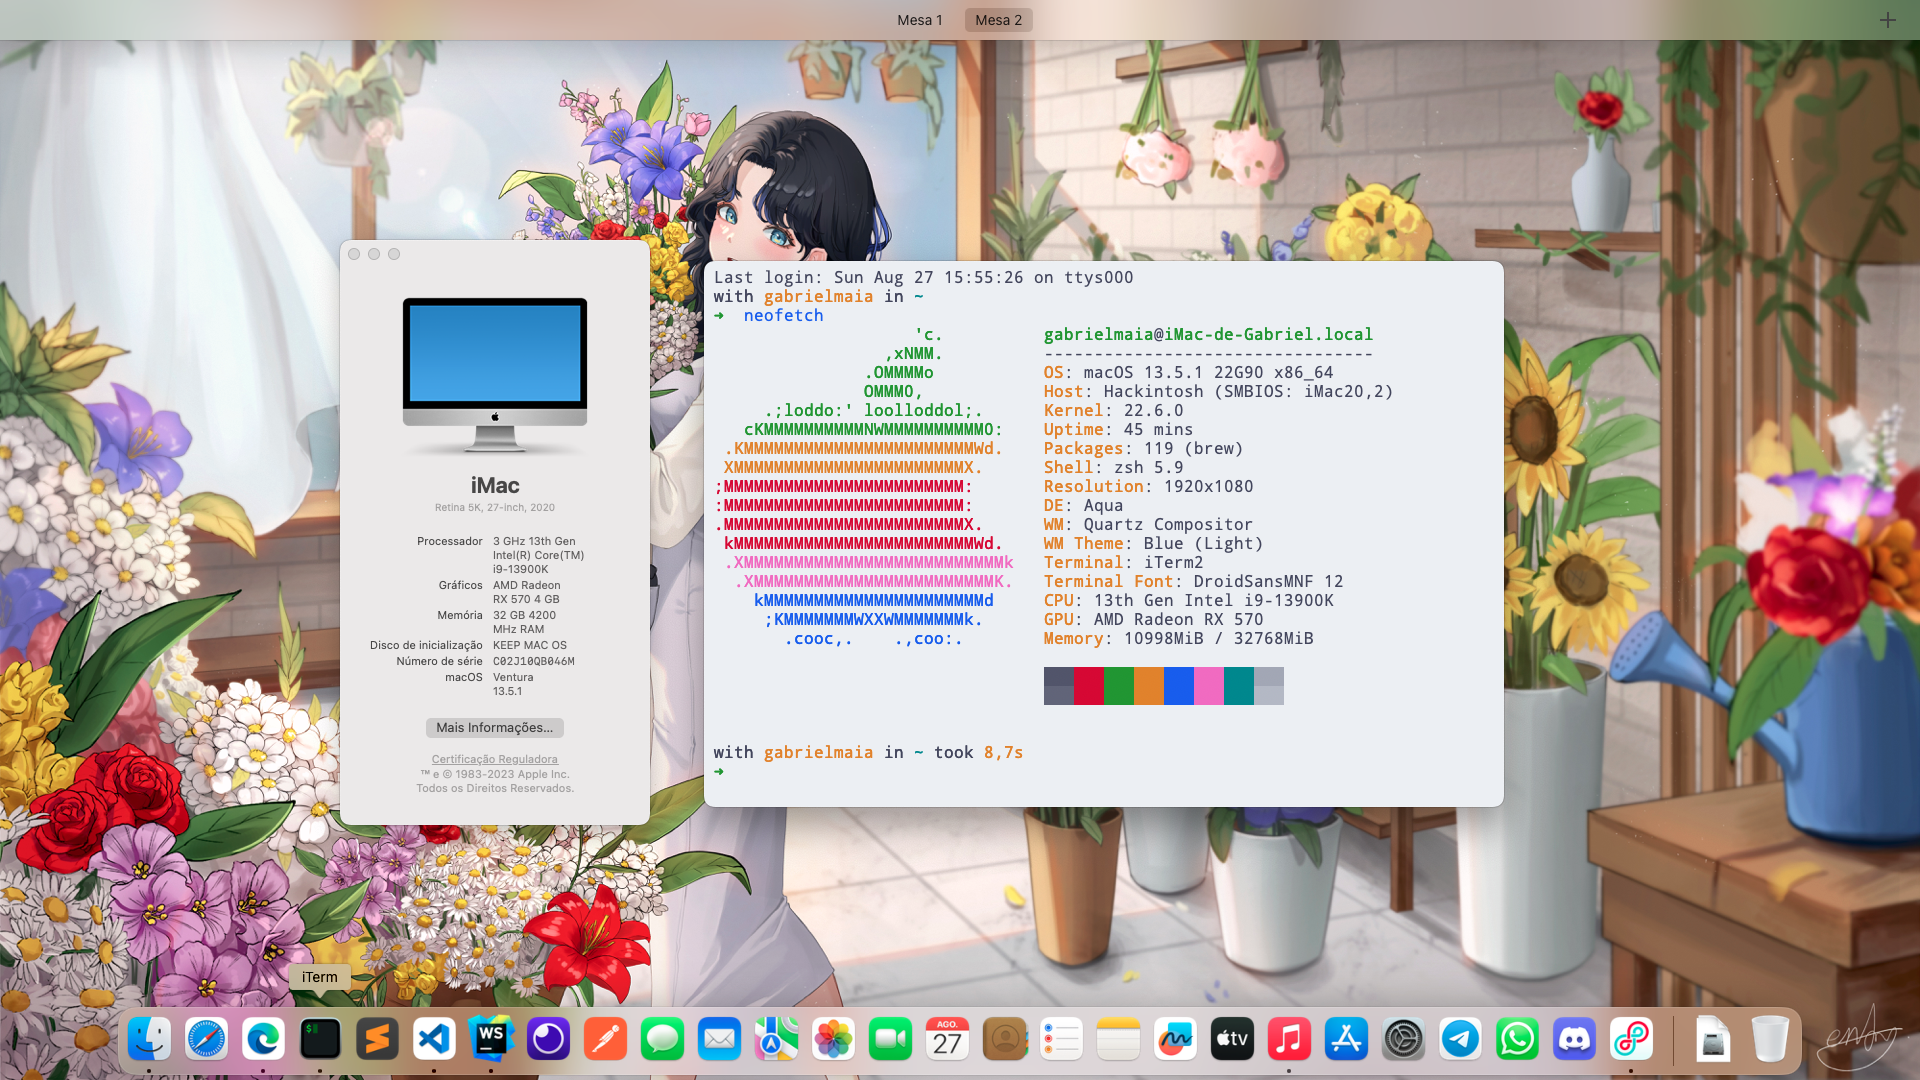Open System Settings gear icon

click(x=1403, y=1040)
